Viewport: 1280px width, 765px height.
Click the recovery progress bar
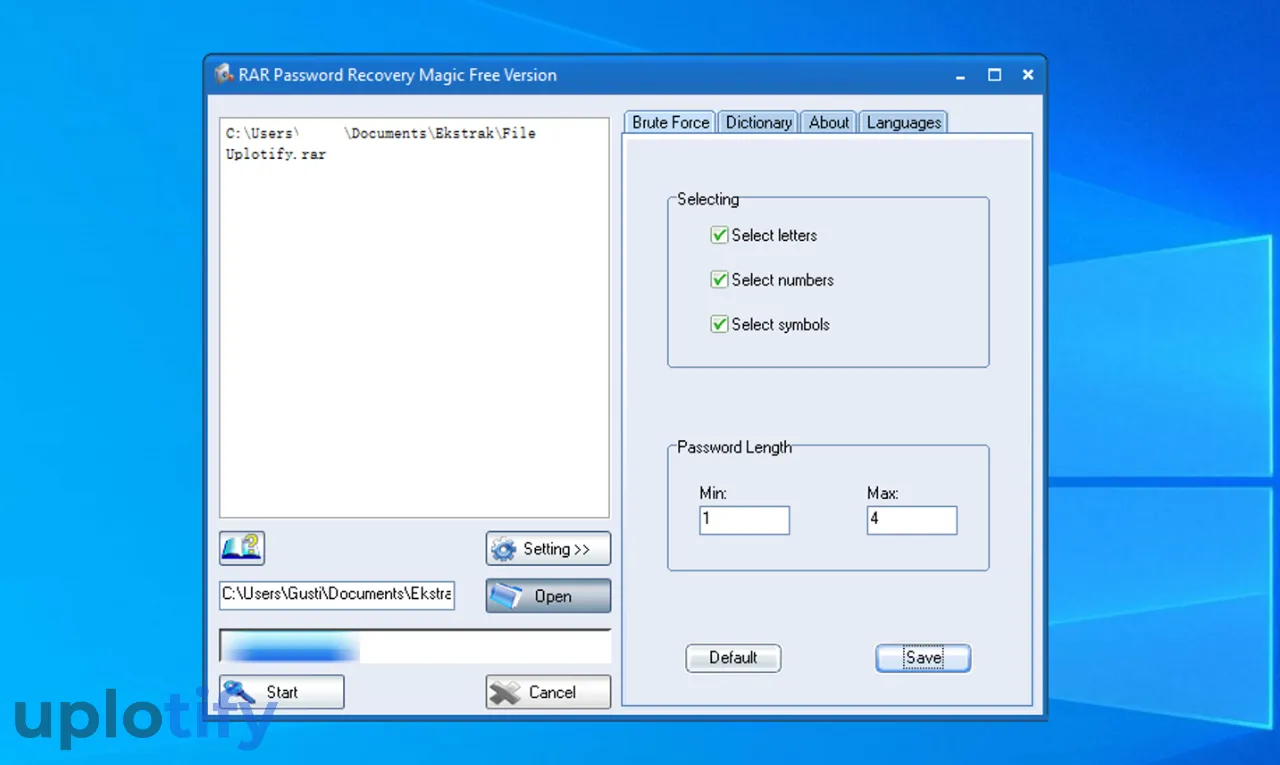click(x=415, y=646)
